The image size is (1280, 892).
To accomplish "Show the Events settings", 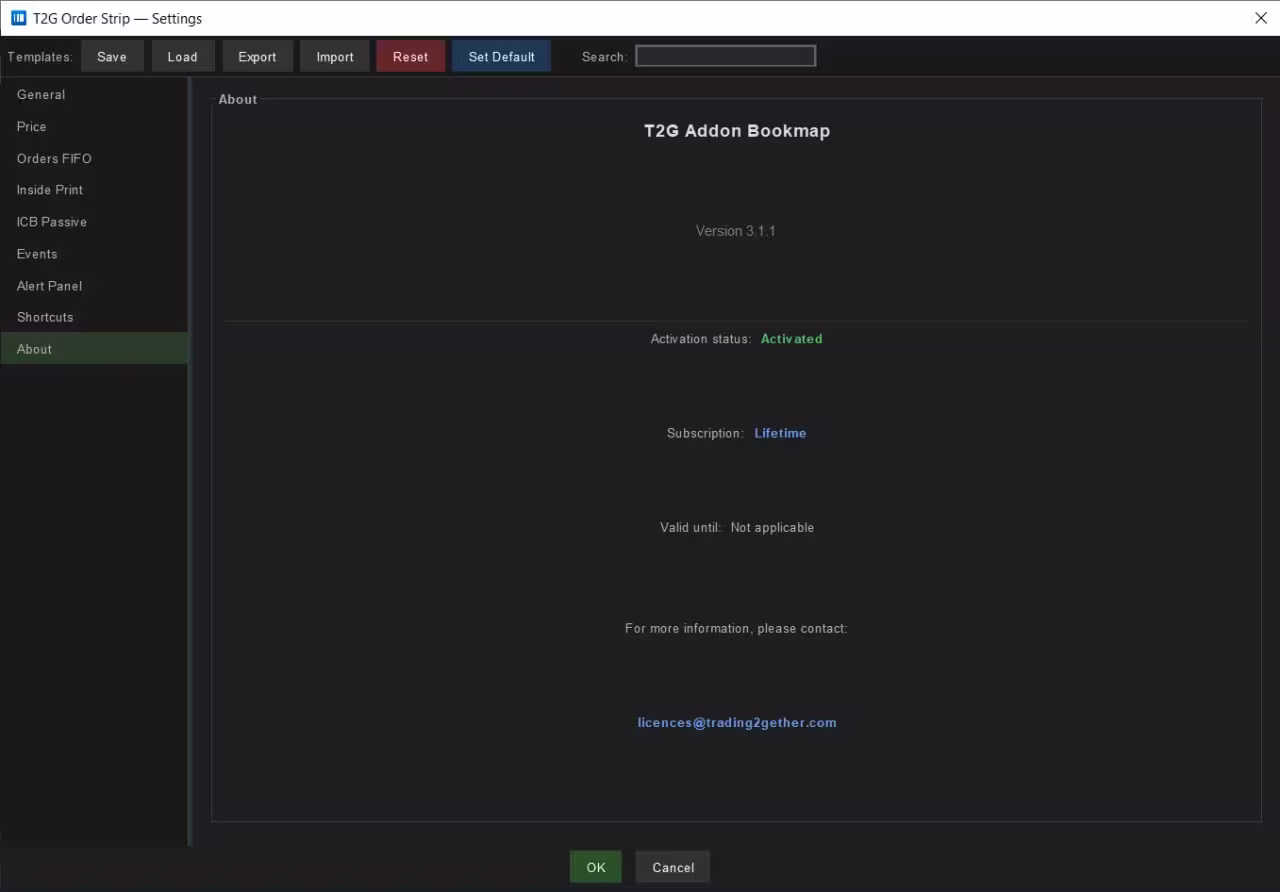I will click(x=94, y=254).
